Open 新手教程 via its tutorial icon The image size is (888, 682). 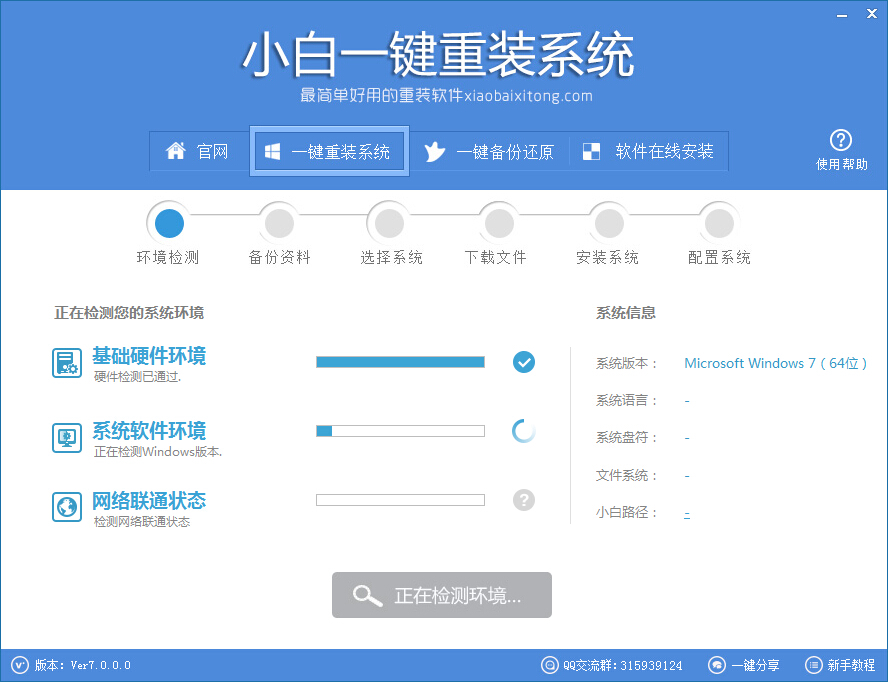[x=811, y=665]
